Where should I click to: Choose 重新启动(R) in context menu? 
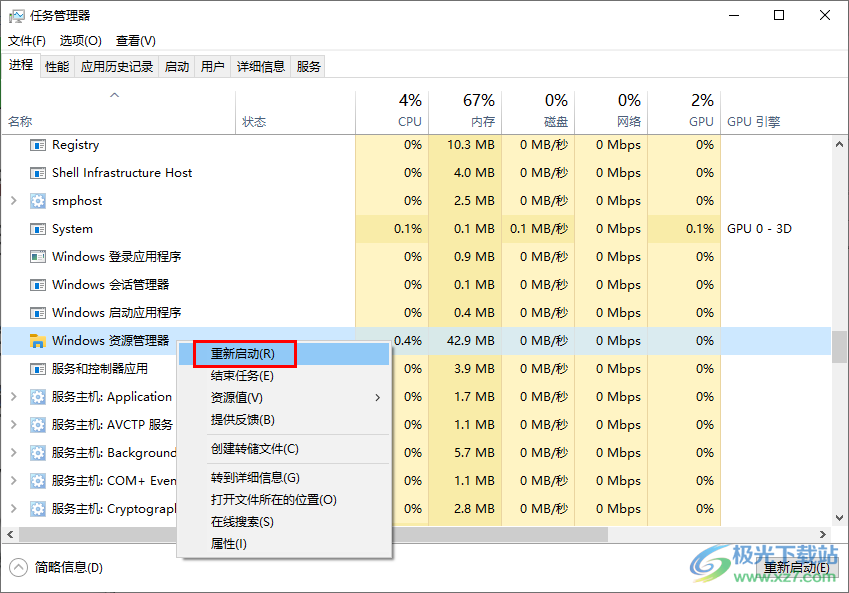284,354
